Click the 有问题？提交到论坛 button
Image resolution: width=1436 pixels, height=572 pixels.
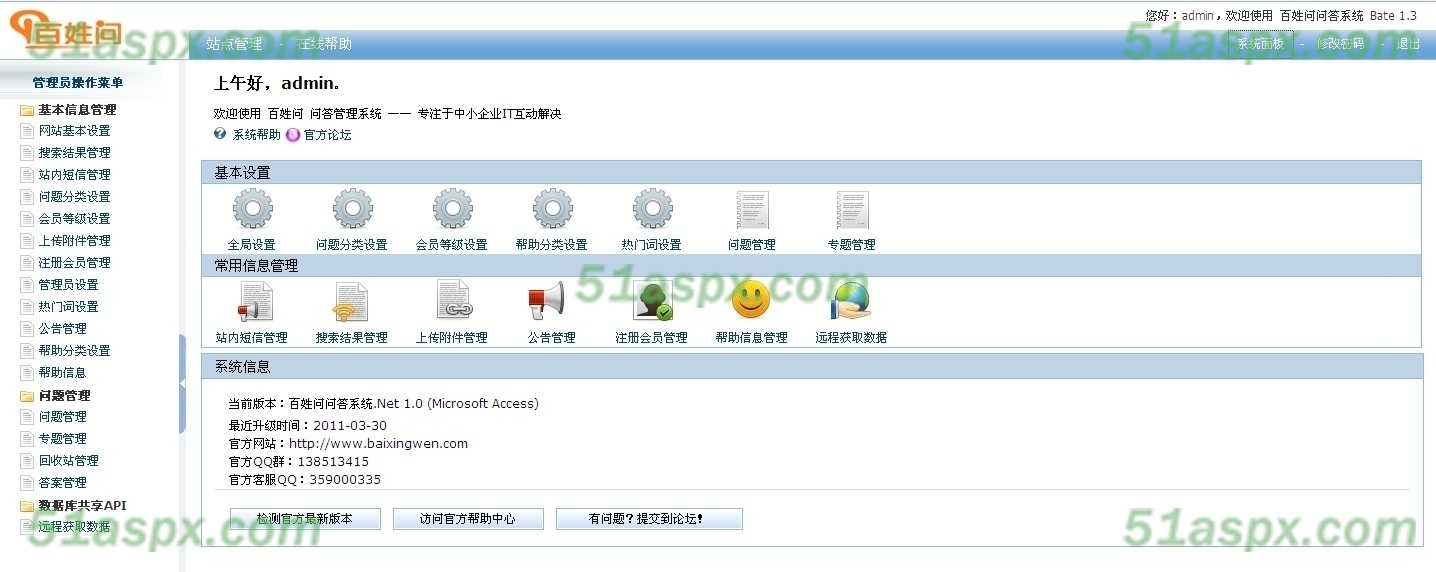coord(649,519)
